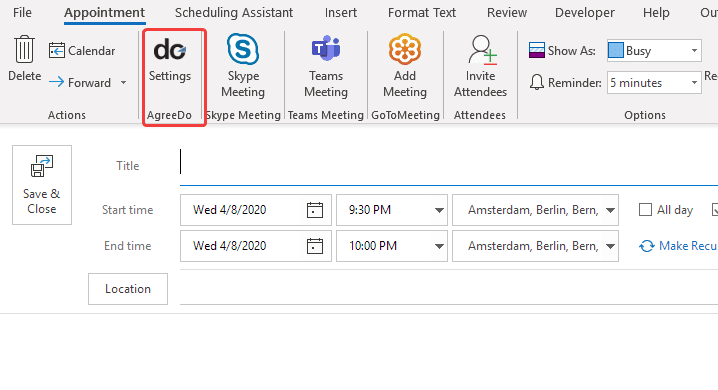
Task: Add a Skype Meeting
Action: [x=243, y=65]
